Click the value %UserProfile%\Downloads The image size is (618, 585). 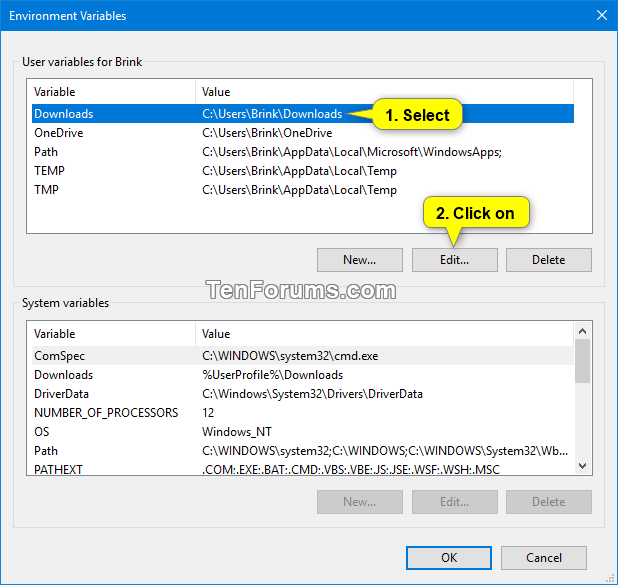pos(272,374)
